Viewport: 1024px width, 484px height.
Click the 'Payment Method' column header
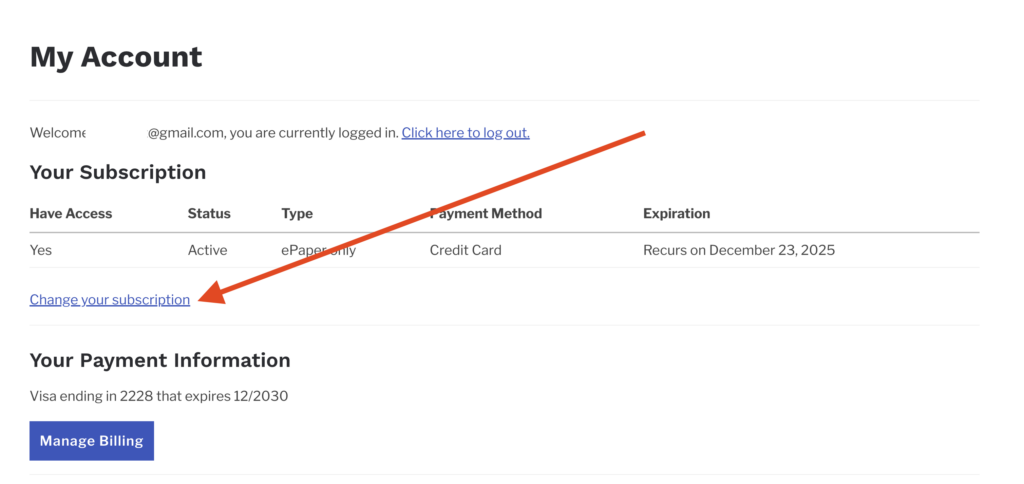[x=486, y=214]
